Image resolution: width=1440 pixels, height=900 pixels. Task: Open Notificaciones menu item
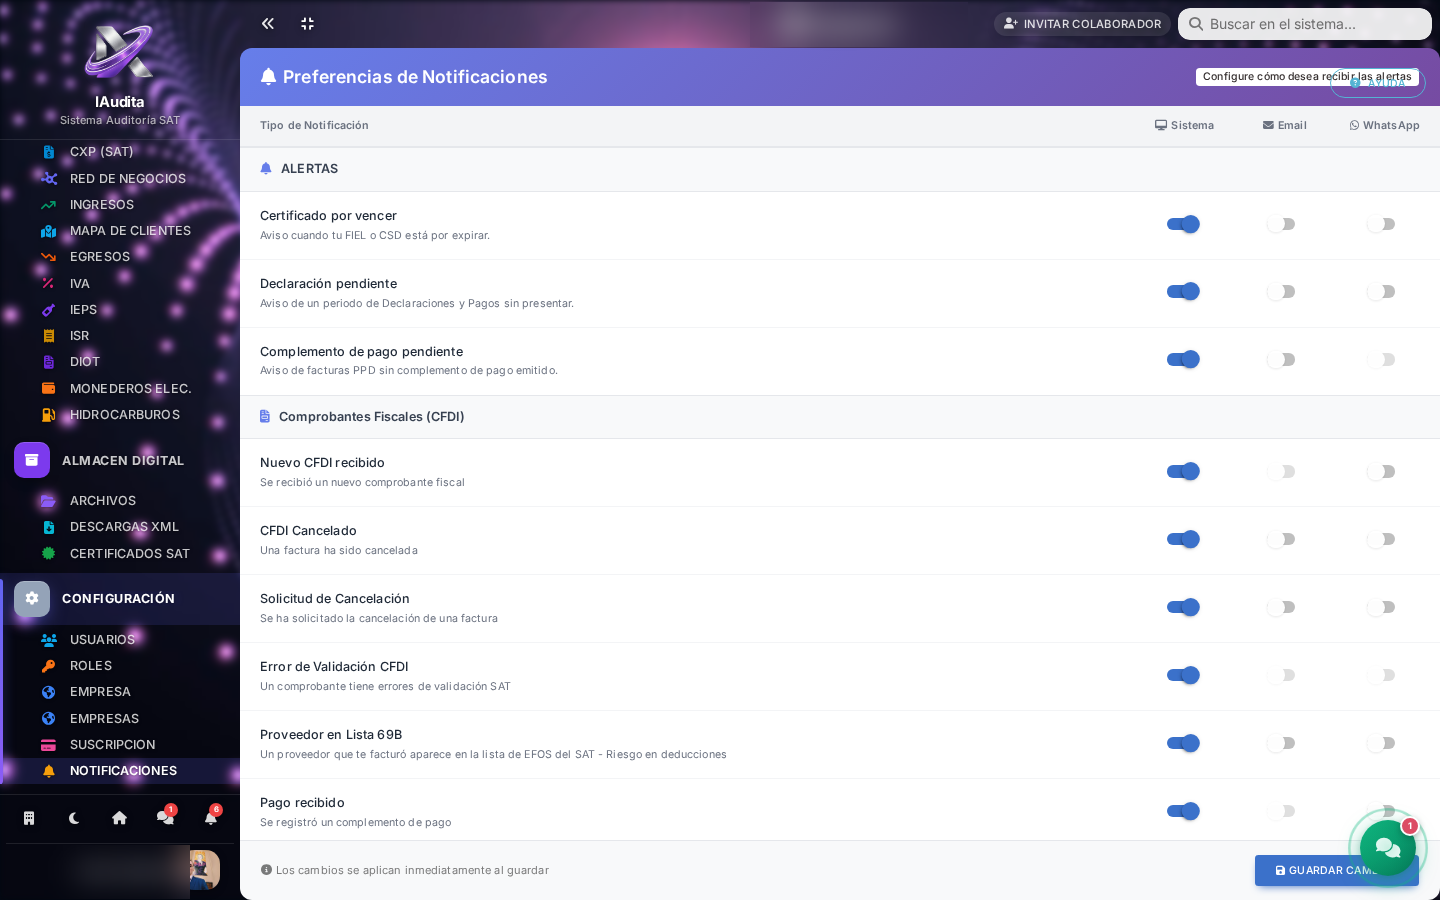coord(120,771)
